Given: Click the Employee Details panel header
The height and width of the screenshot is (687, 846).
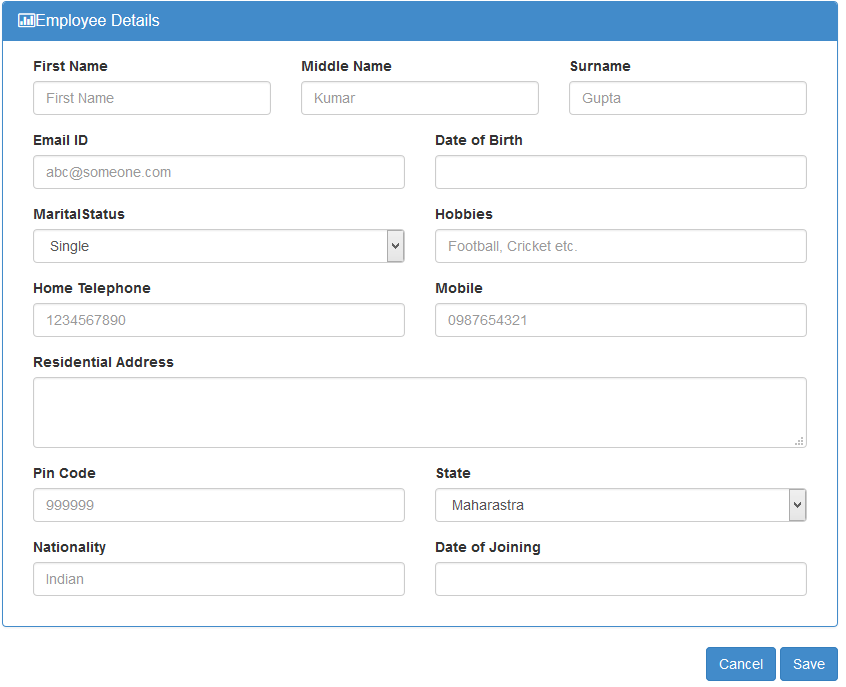Looking at the screenshot, I should coord(420,20).
